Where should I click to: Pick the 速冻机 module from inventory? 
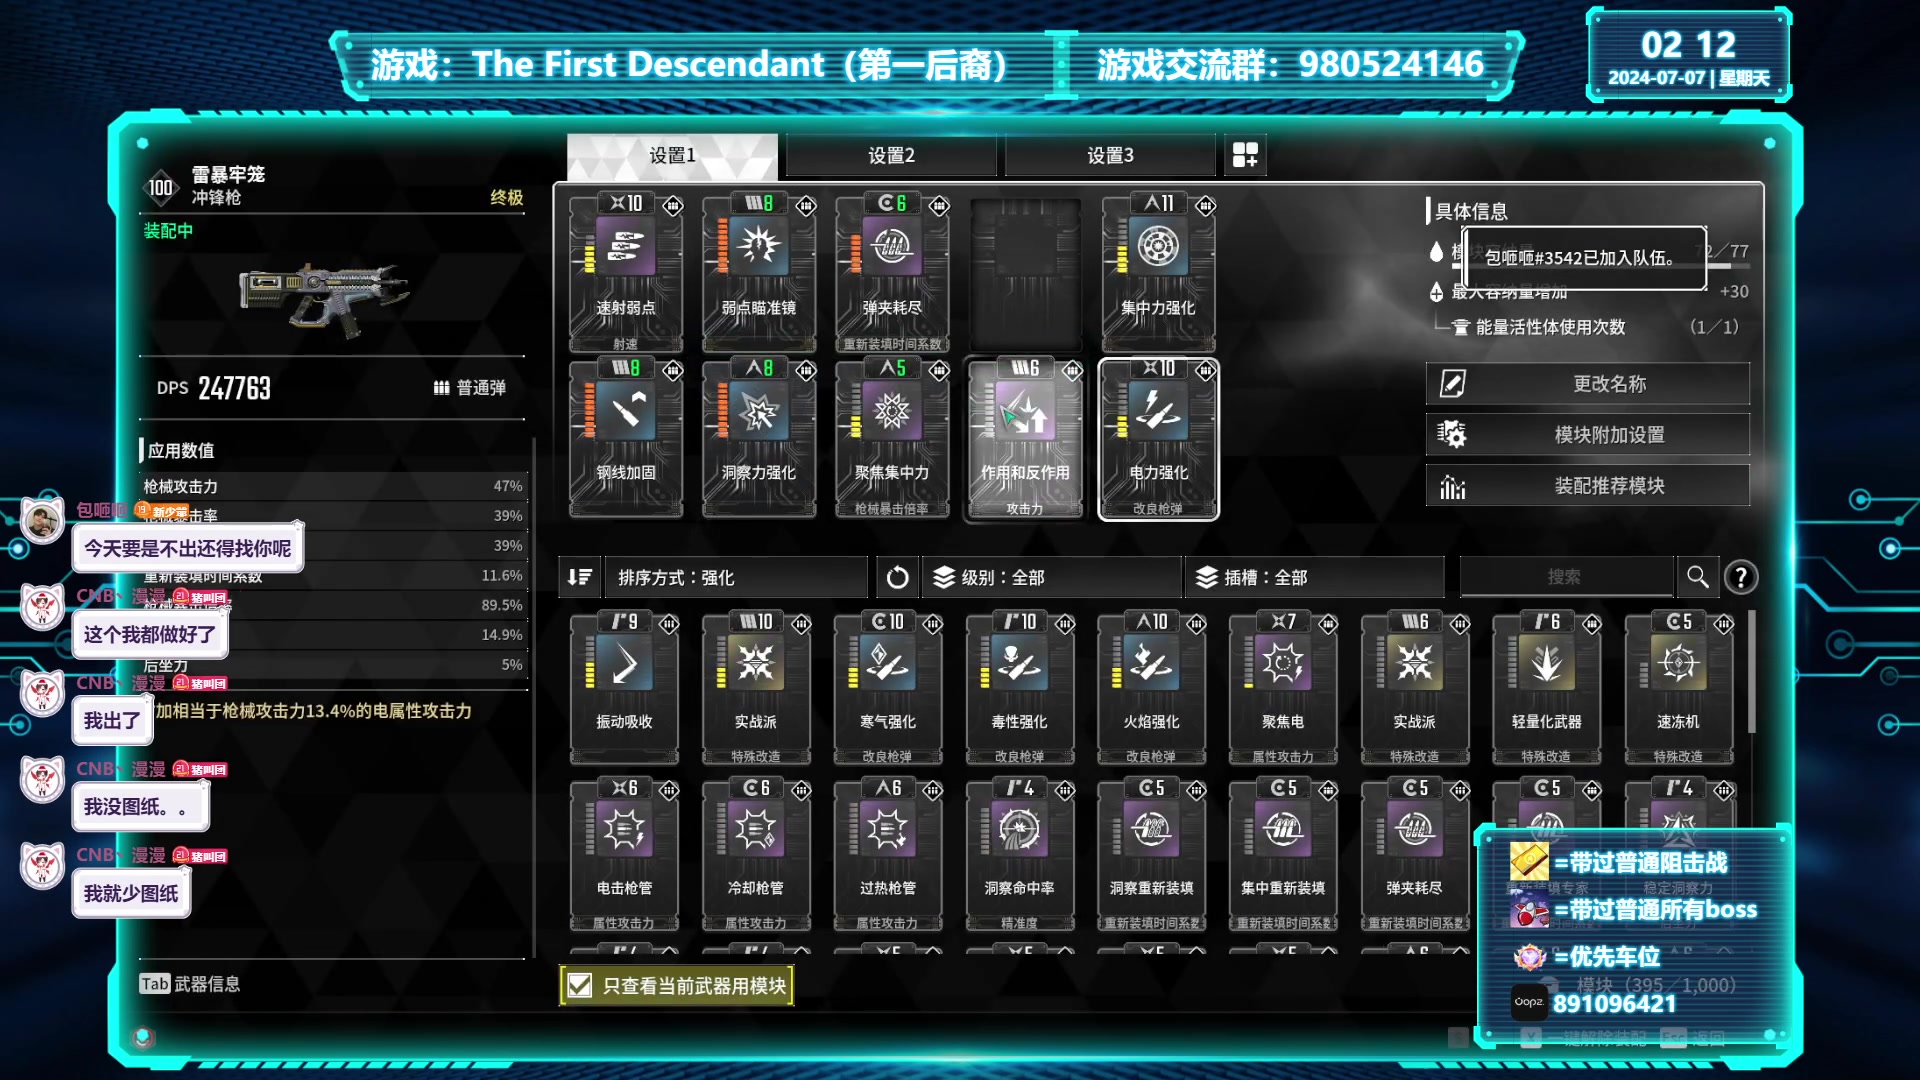[x=1678, y=688]
